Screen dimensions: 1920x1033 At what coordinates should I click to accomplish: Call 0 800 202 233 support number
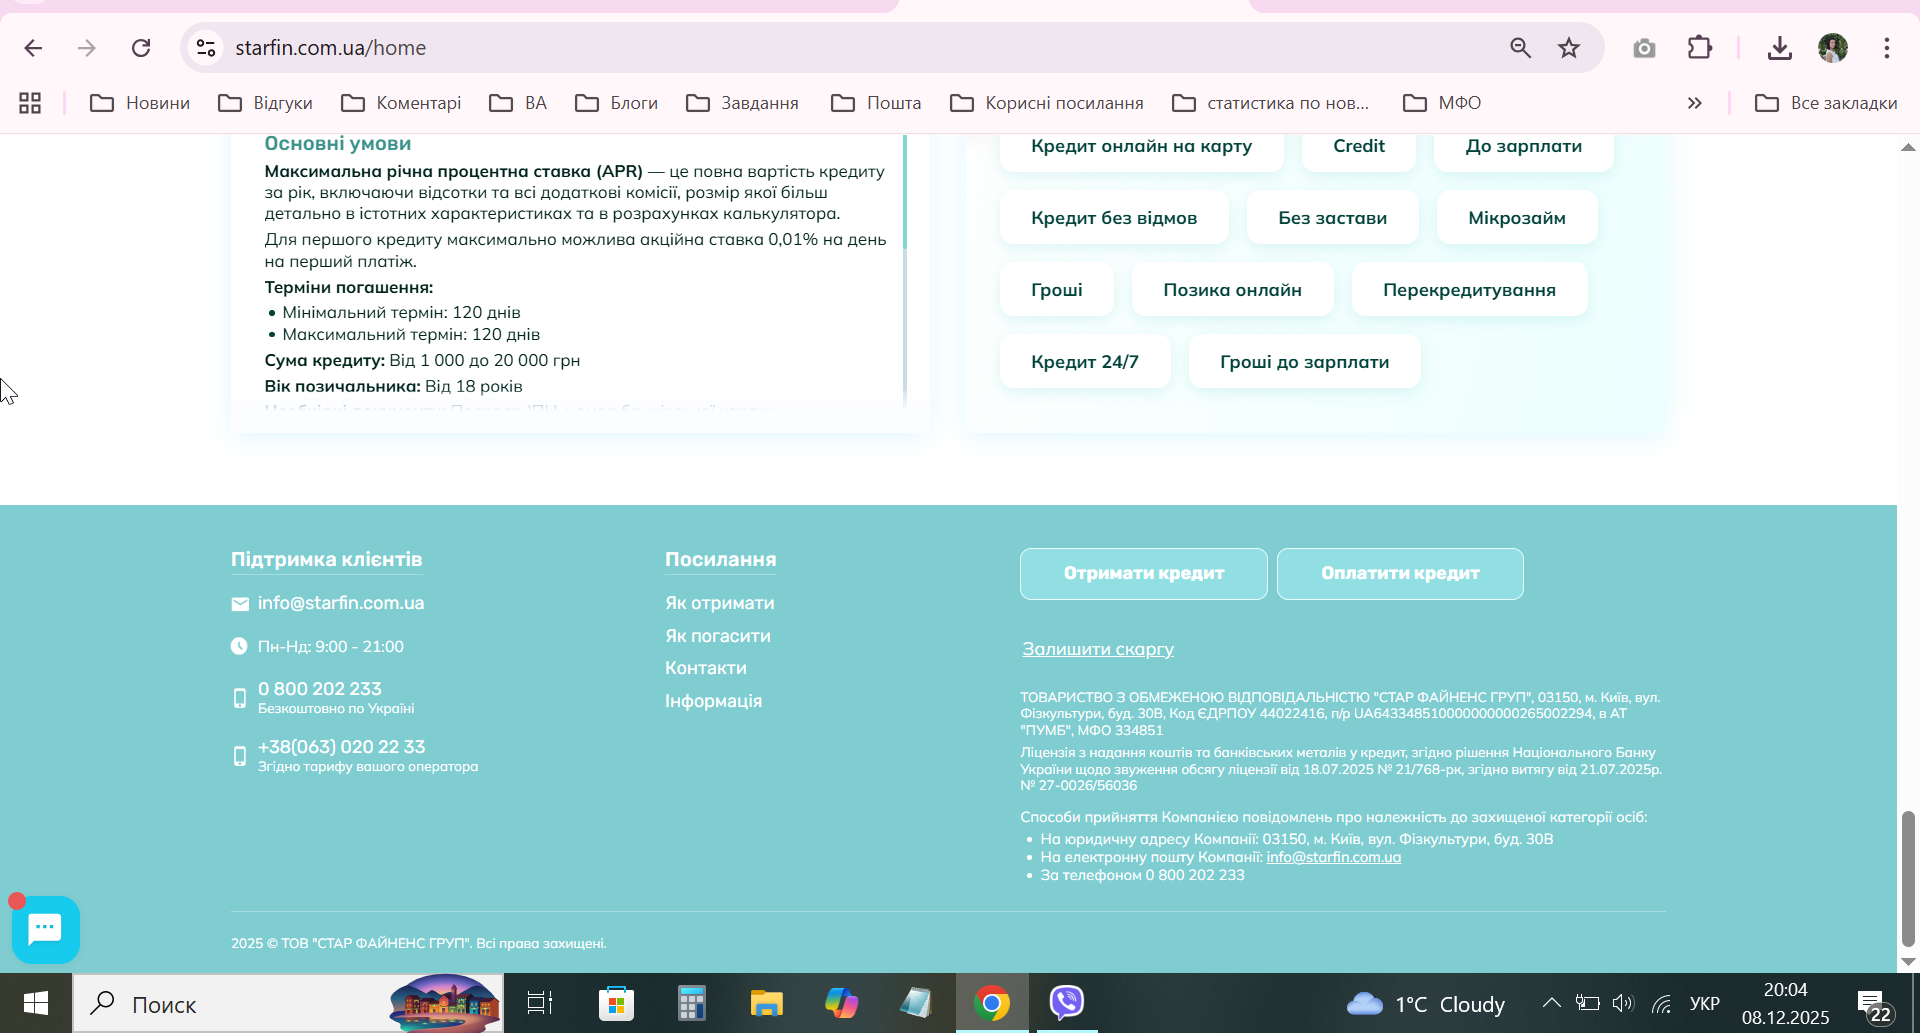pyautogui.click(x=320, y=689)
